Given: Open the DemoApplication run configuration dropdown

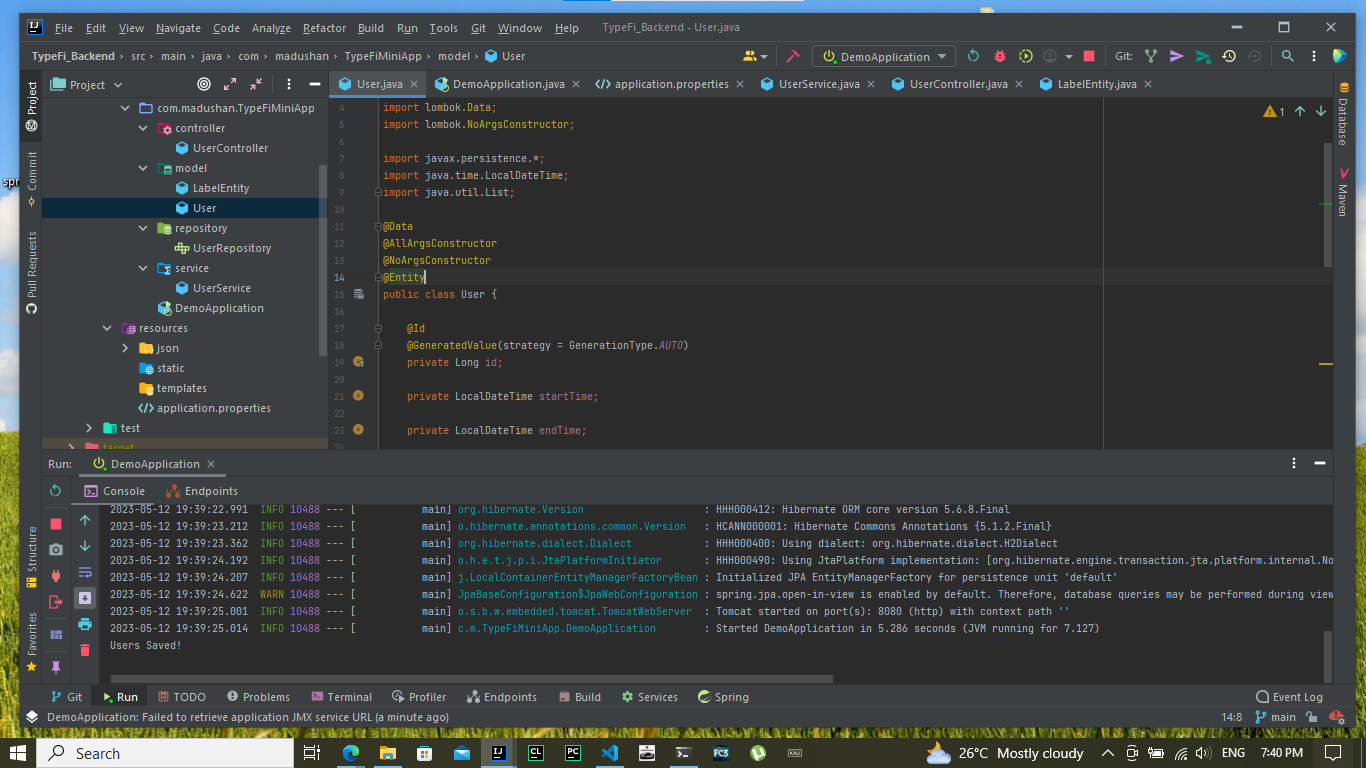Looking at the screenshot, I should click(883, 56).
